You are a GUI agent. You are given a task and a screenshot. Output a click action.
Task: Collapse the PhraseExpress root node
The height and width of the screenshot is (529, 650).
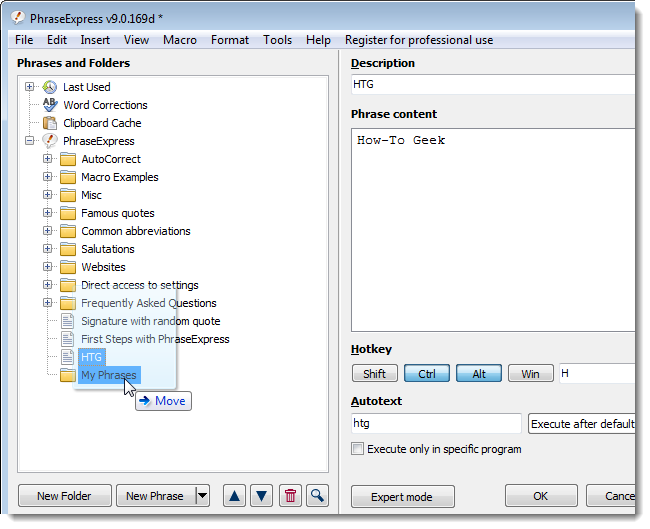pos(29,141)
